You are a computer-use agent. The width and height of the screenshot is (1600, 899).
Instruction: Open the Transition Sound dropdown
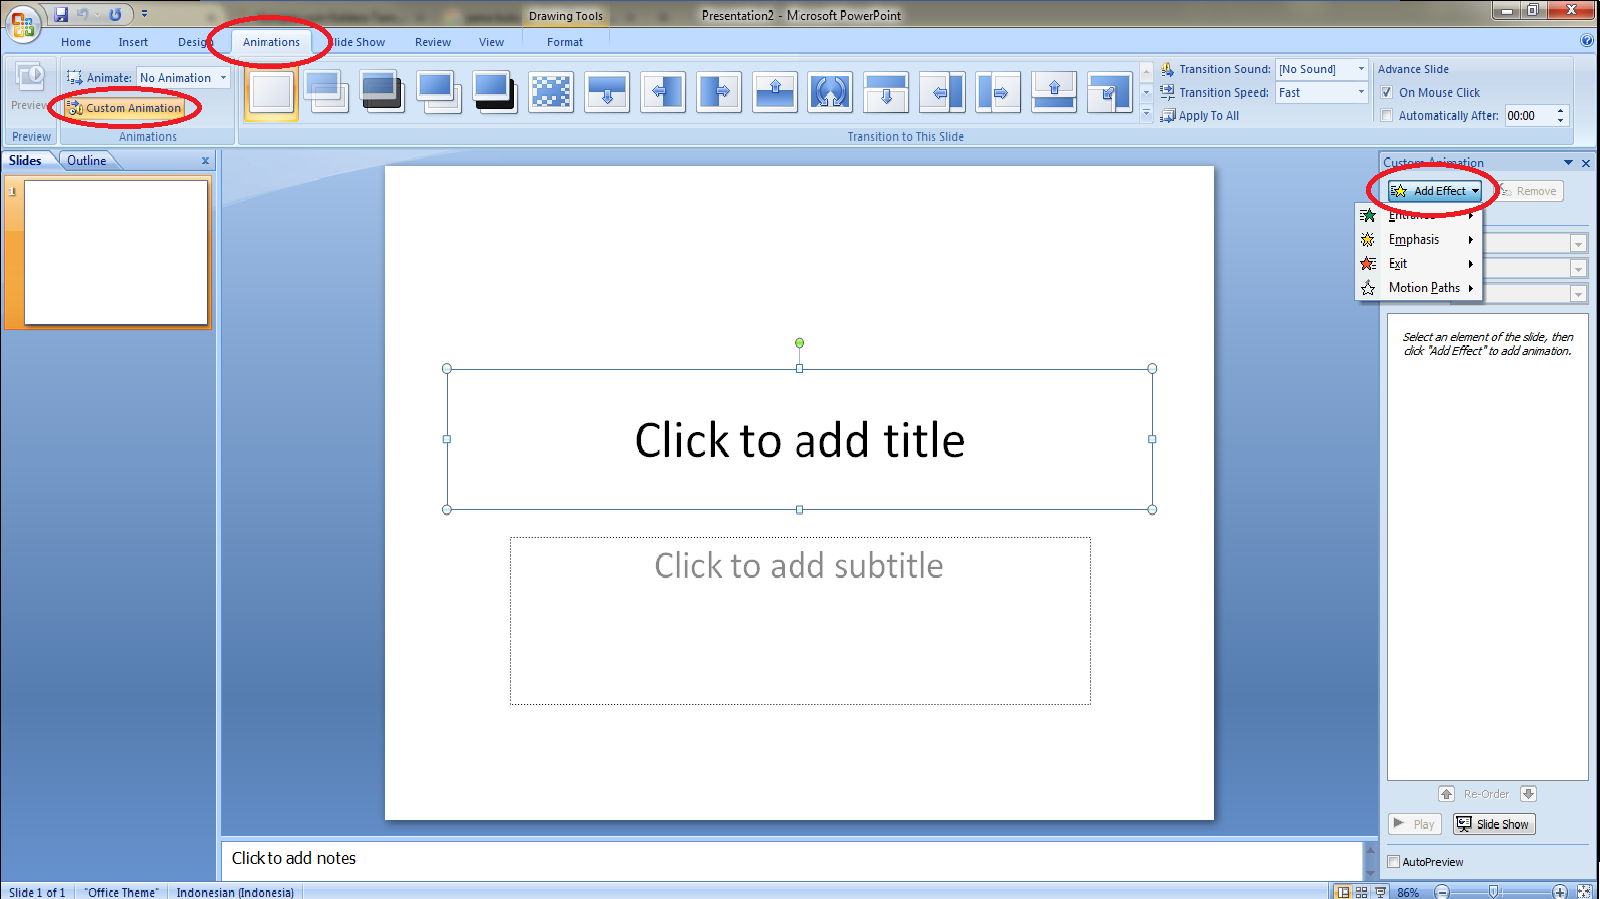click(1361, 69)
